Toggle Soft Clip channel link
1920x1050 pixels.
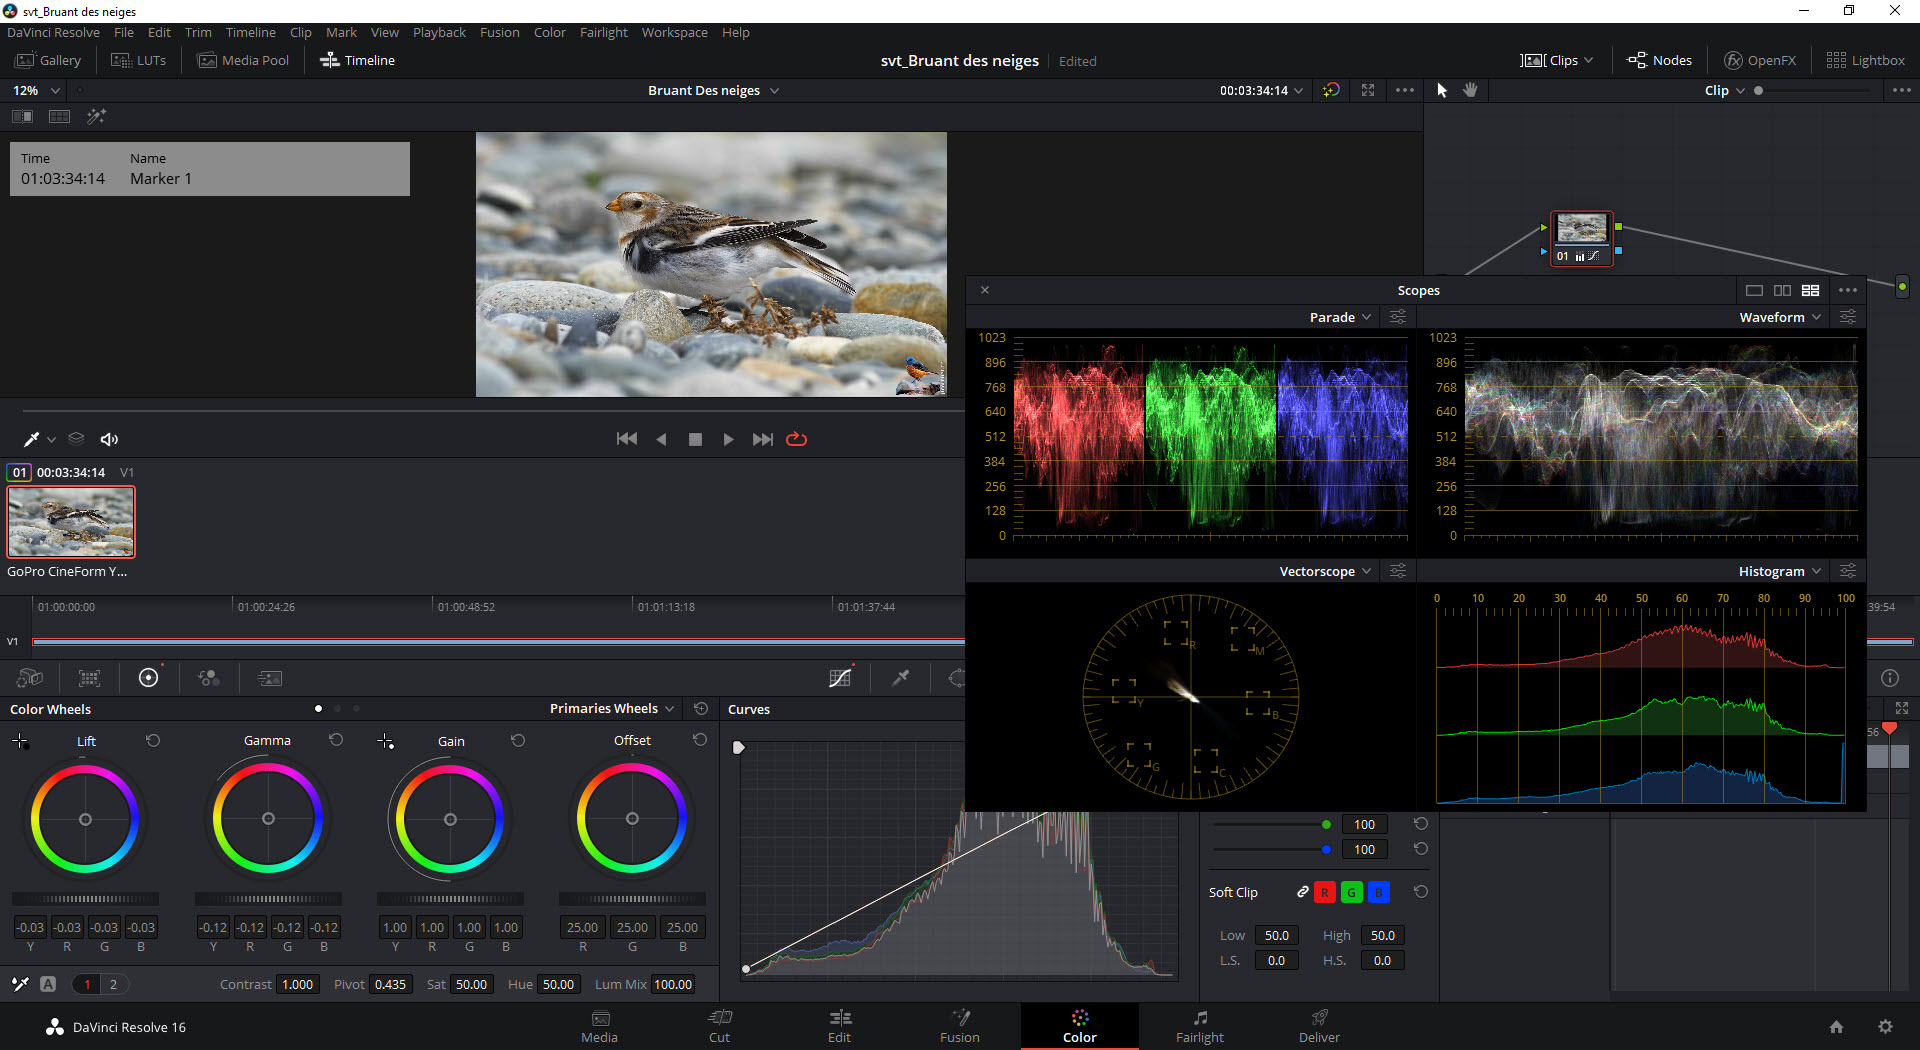[1302, 892]
